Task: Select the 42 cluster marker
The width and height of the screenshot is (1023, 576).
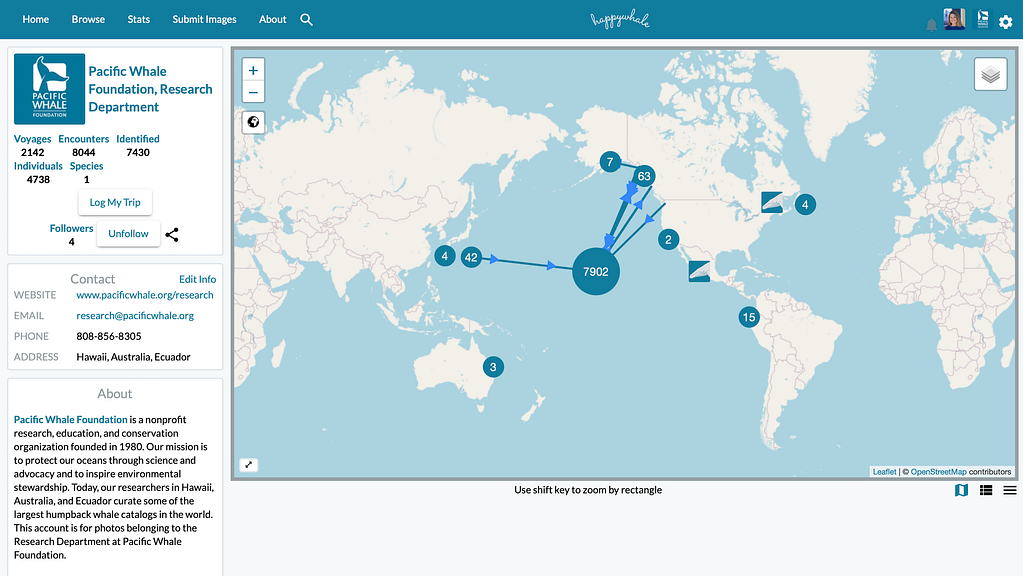Action: [471, 257]
